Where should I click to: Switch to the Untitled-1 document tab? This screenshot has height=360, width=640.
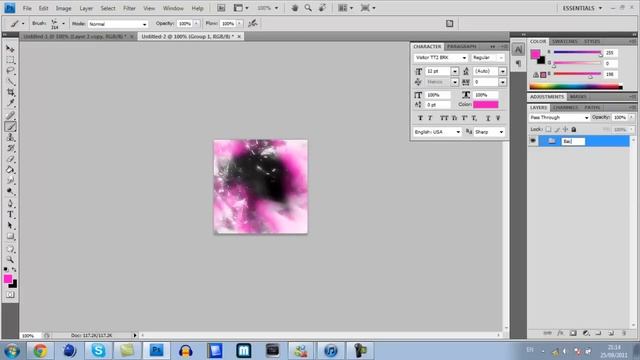click(75, 36)
